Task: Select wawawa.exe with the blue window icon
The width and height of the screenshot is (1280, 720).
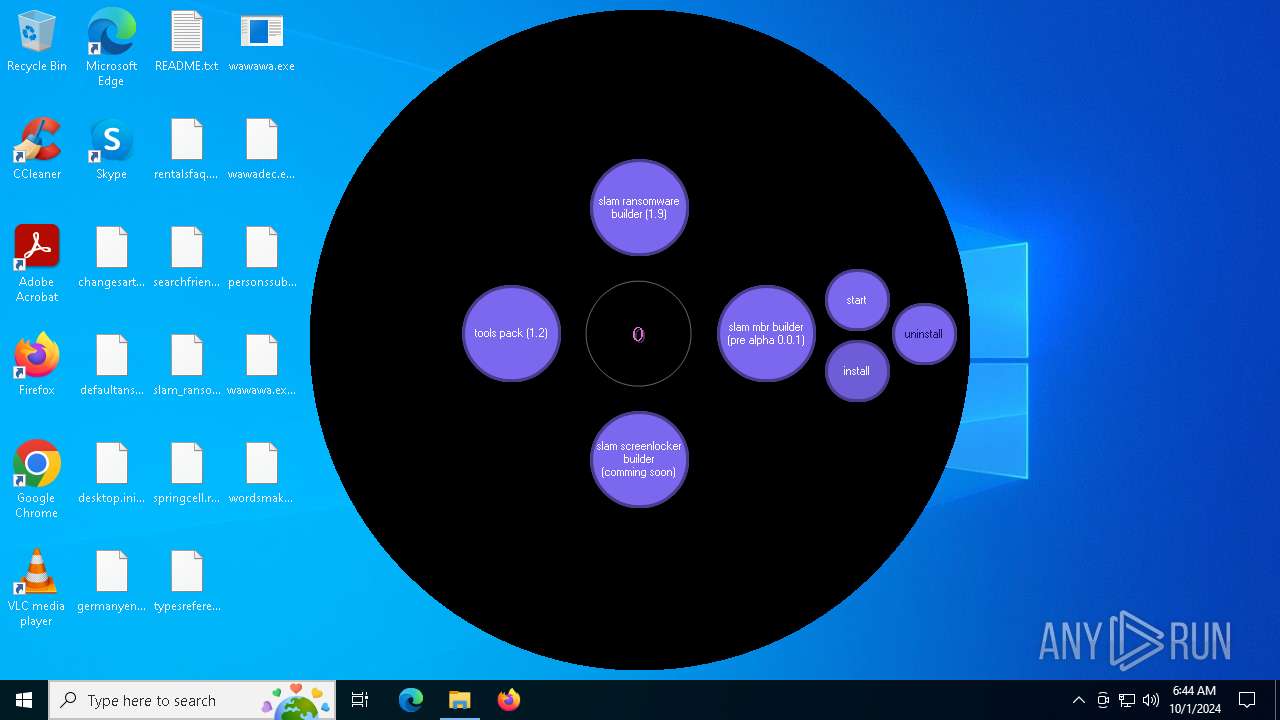Action: click(261, 42)
